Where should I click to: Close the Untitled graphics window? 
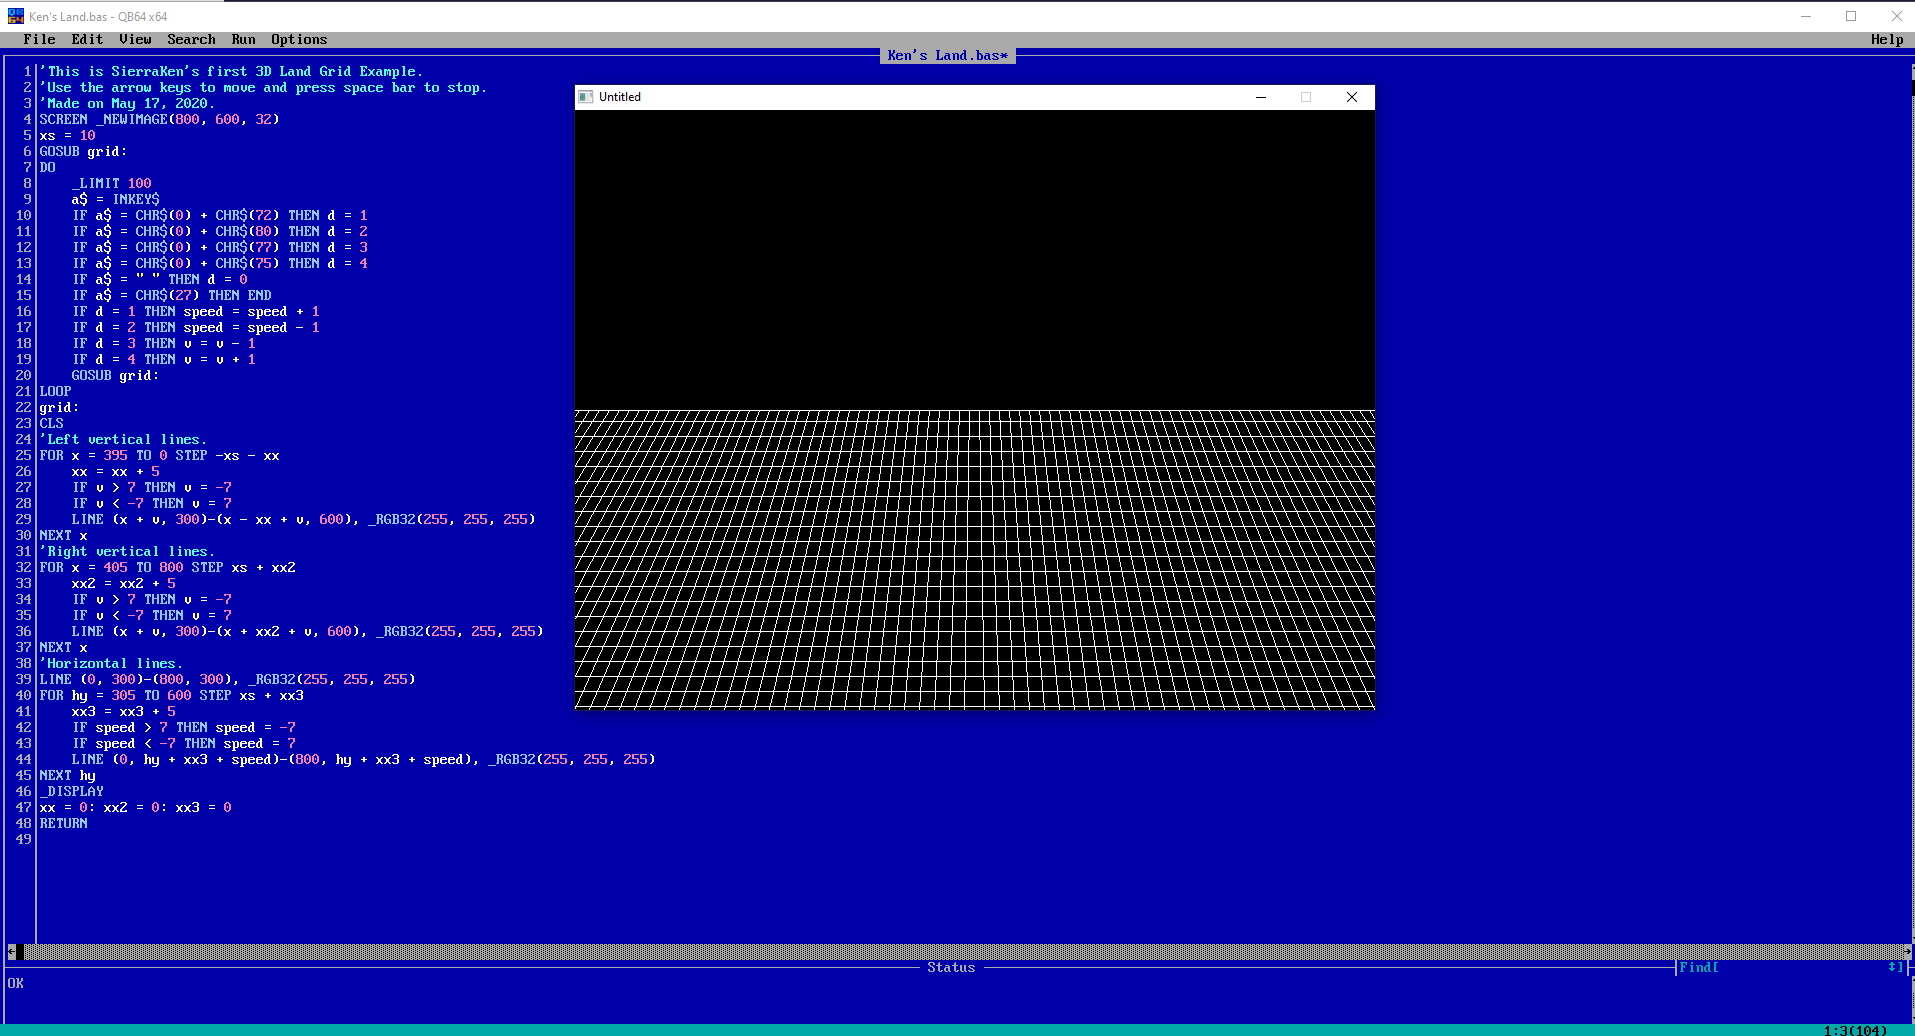coord(1351,97)
